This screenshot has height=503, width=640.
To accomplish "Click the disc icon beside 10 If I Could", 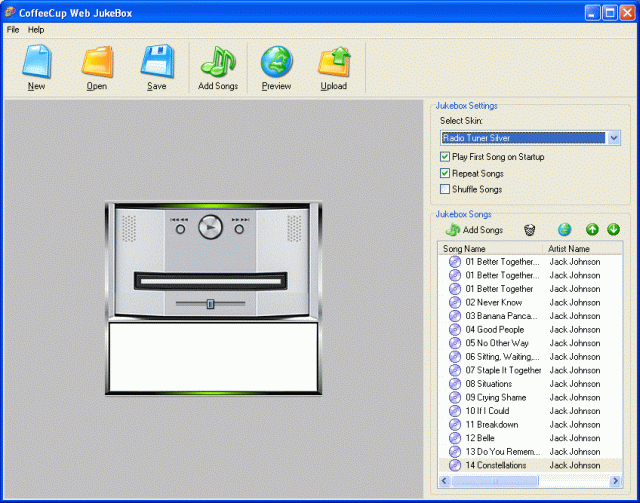I will pyautogui.click(x=455, y=411).
